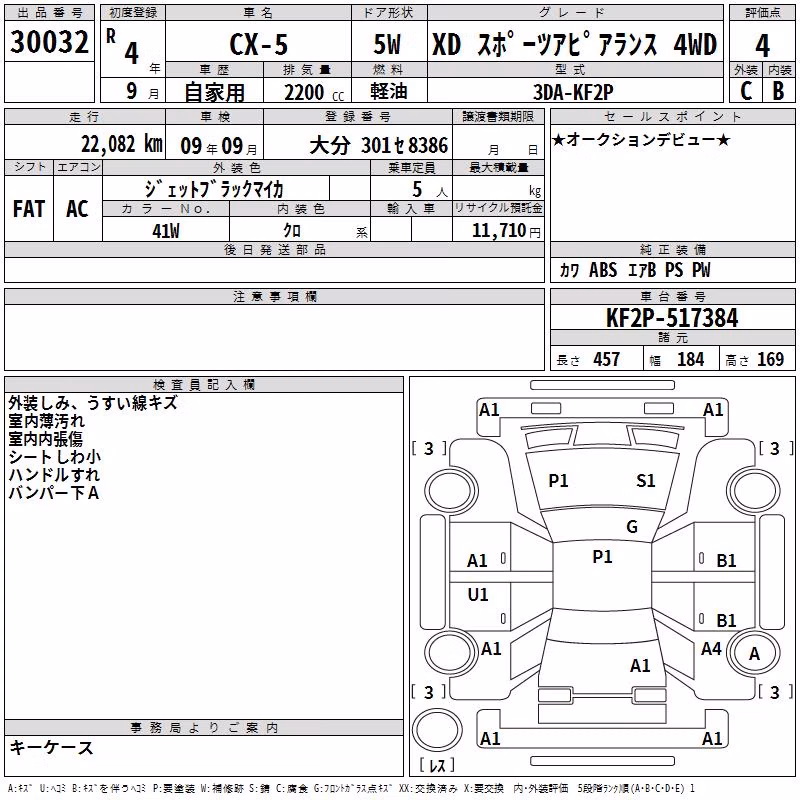Select equipment list カワ ABS エアB PS PW

click(634, 269)
